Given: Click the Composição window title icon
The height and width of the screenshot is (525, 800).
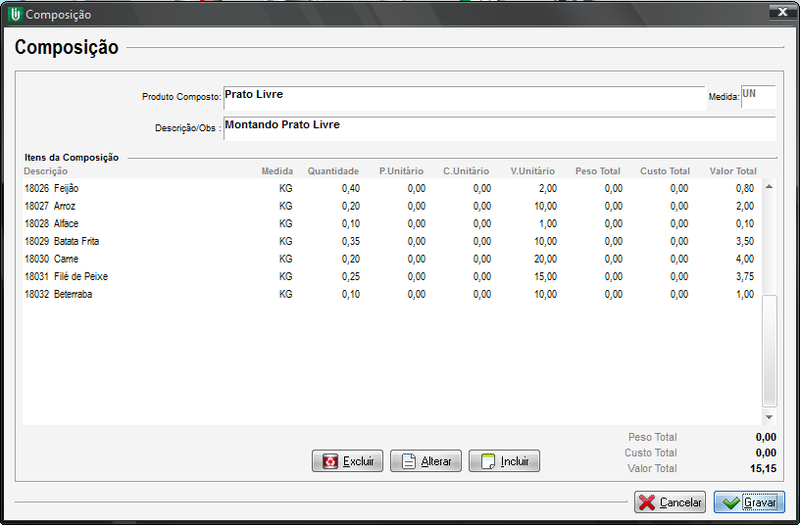Looking at the screenshot, I should tap(15, 14).
